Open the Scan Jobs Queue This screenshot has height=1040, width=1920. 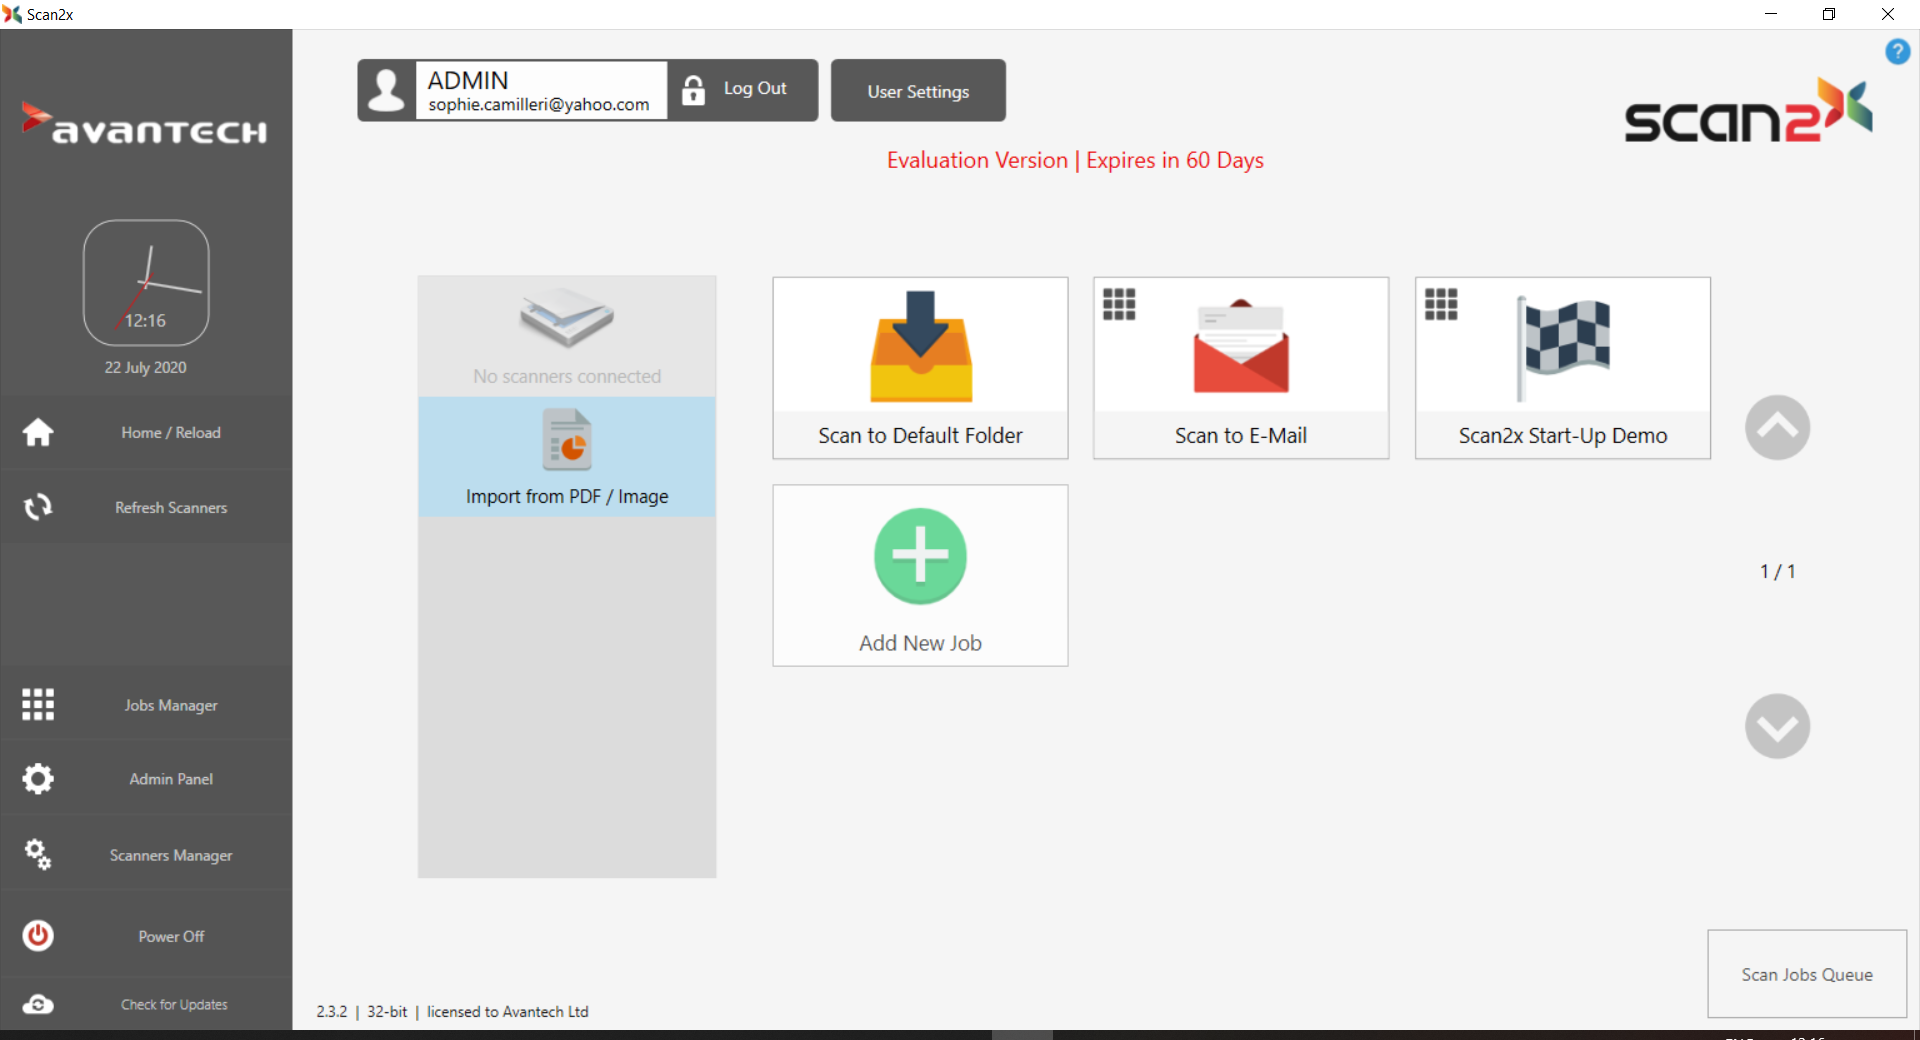pos(1806,974)
